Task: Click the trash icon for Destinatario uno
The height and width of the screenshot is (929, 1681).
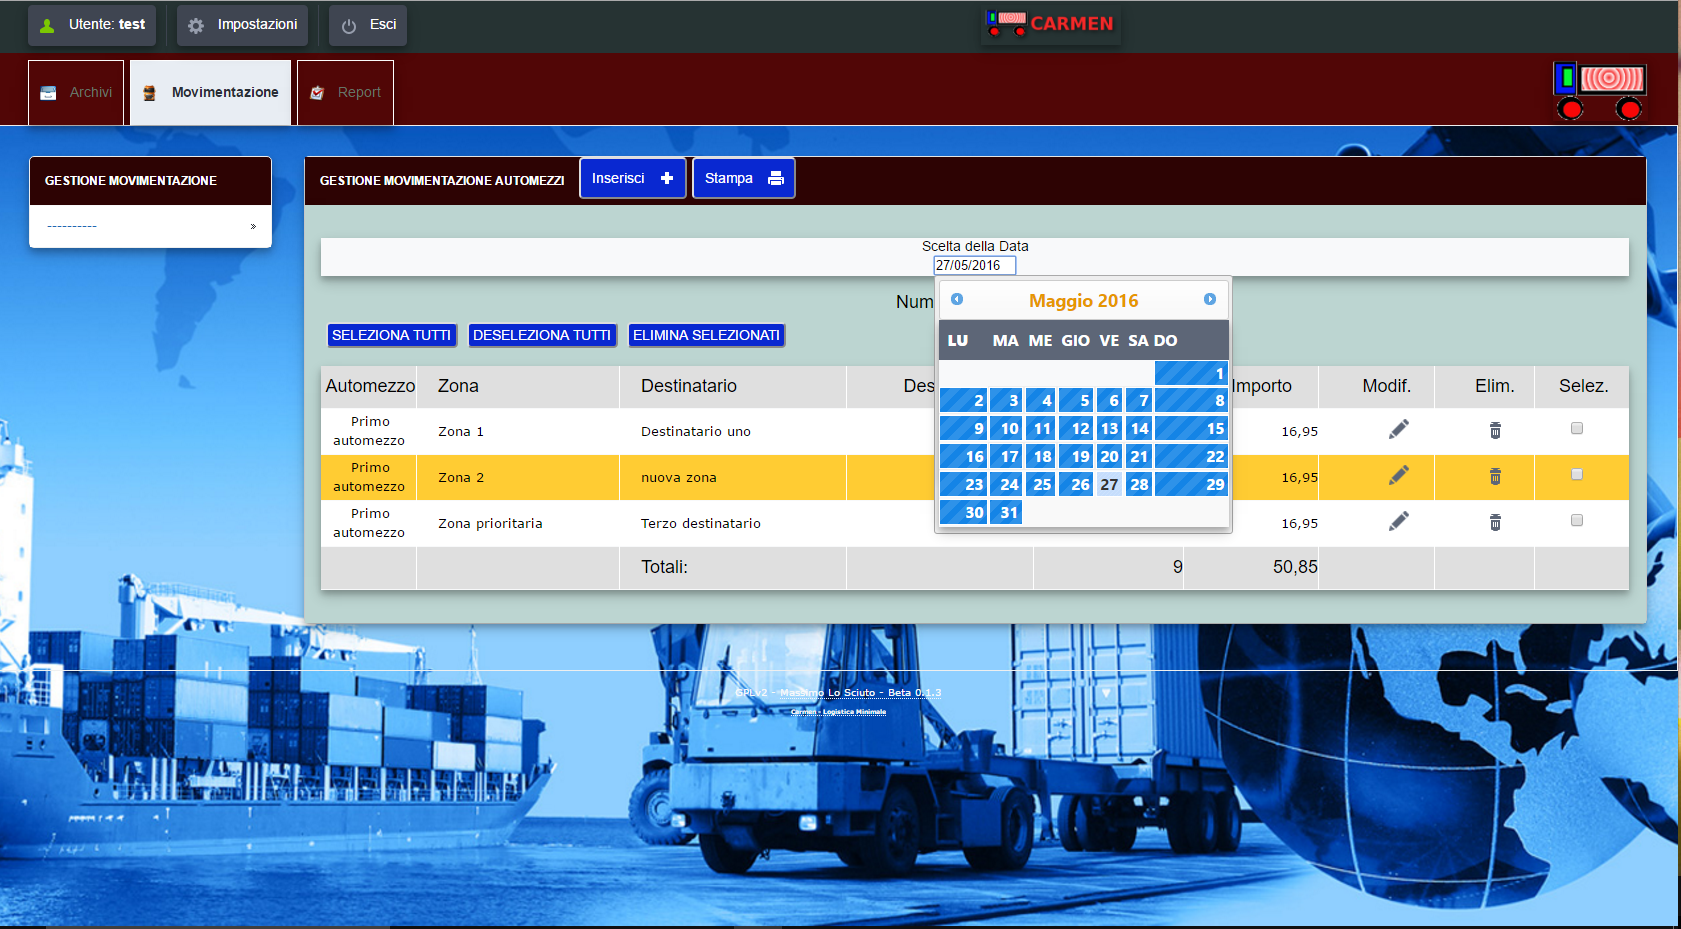Action: 1495,430
